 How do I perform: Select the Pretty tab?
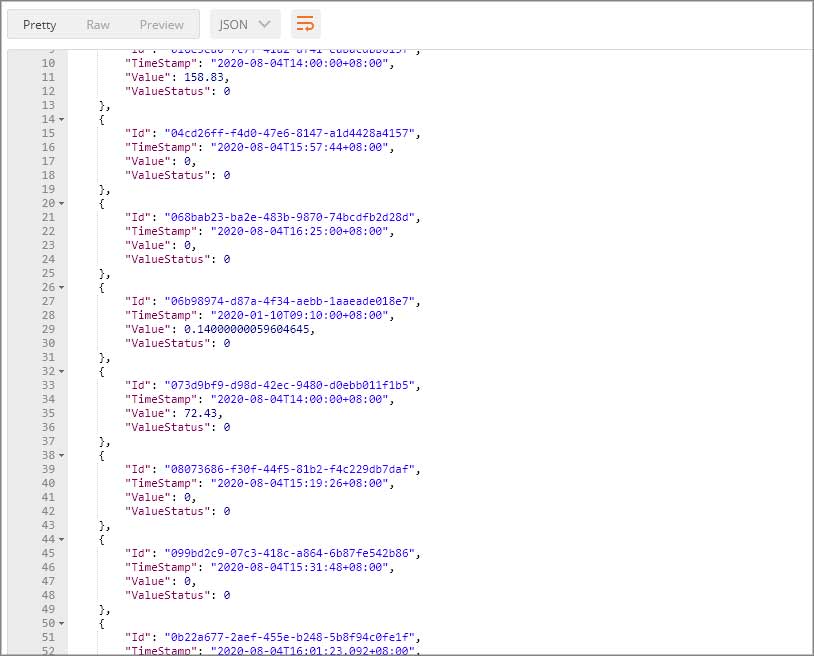coord(39,24)
